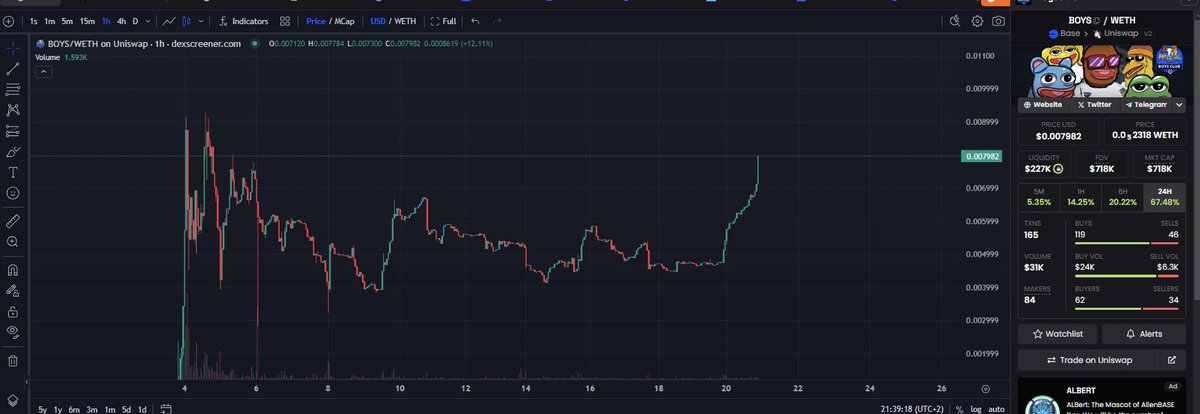Image resolution: width=1200 pixels, height=414 pixels.
Task: Take a chart snapshot with camera icon
Action: coord(998,20)
